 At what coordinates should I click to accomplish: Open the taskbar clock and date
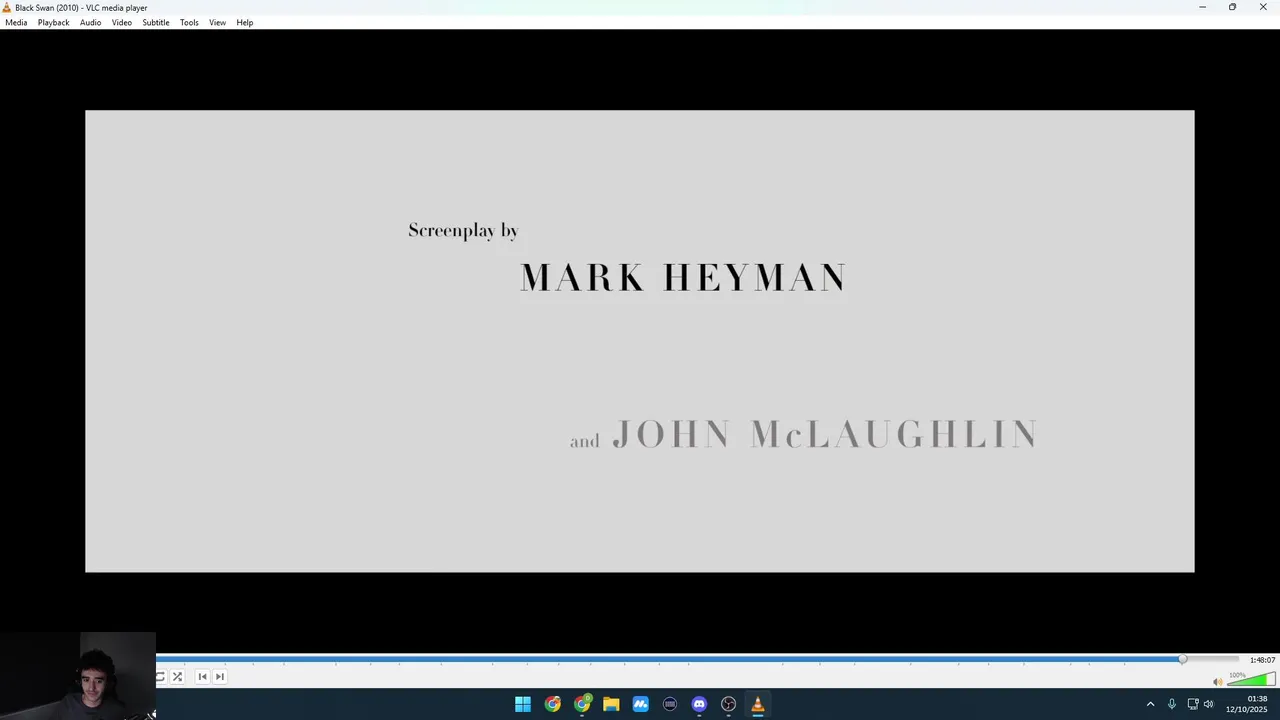click(x=1248, y=704)
